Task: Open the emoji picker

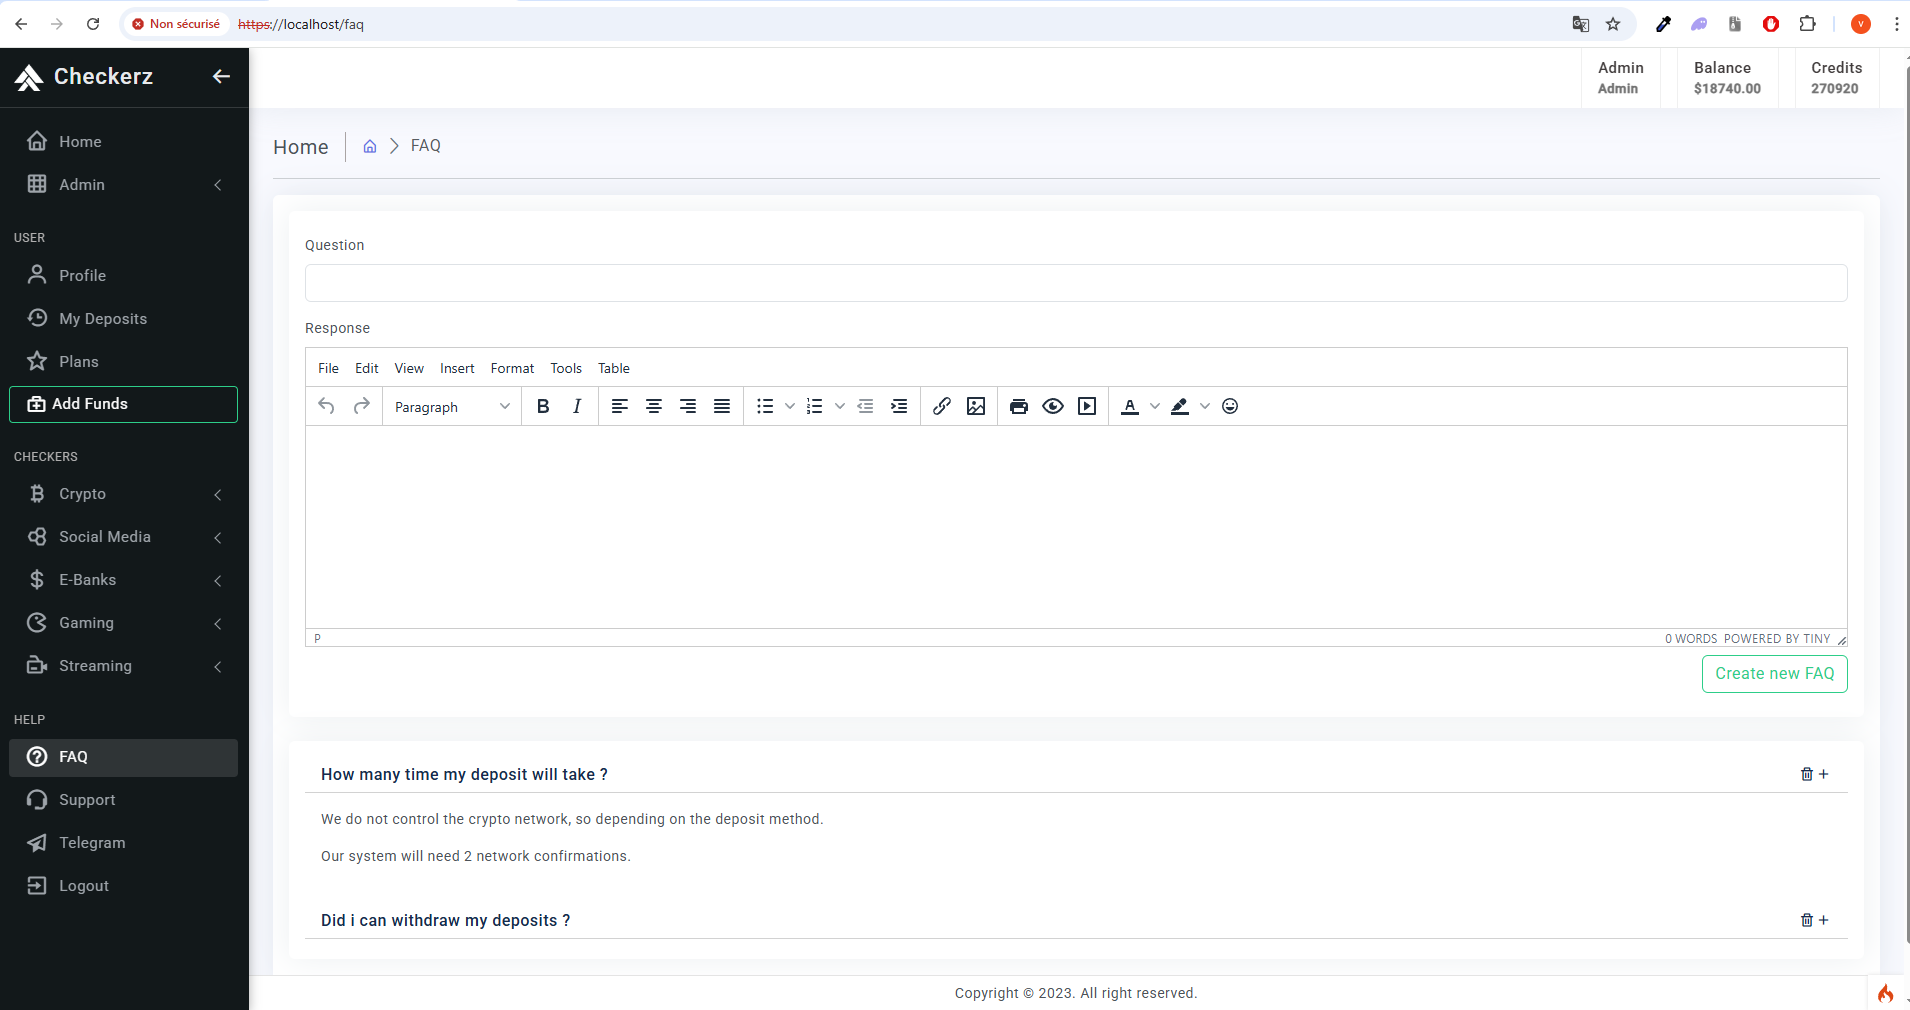Action: tap(1230, 406)
